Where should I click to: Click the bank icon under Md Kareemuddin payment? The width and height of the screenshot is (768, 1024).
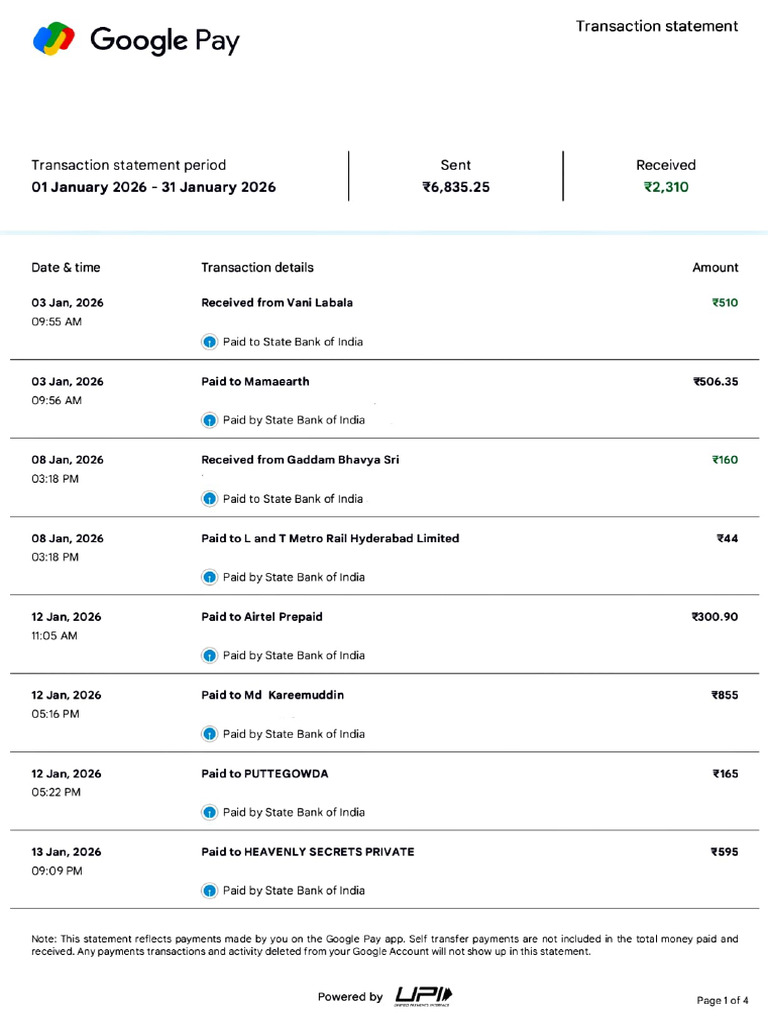(209, 734)
